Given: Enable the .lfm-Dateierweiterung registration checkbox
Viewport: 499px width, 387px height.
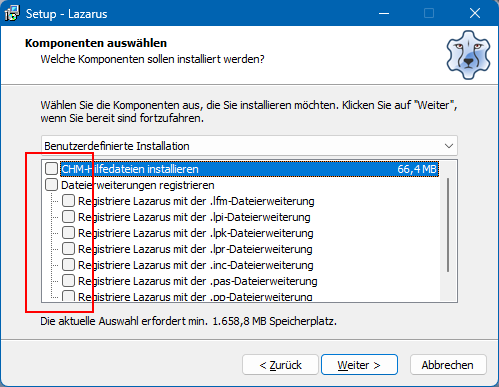Looking at the screenshot, I should click(x=68, y=201).
